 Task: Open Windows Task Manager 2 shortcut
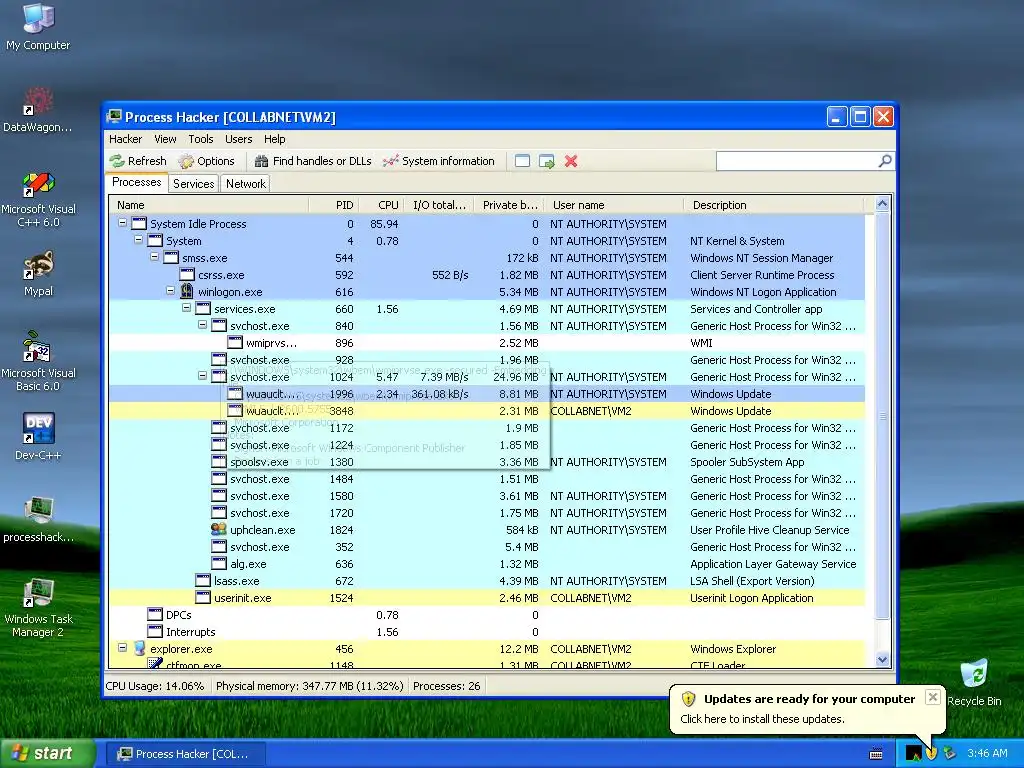38,609
